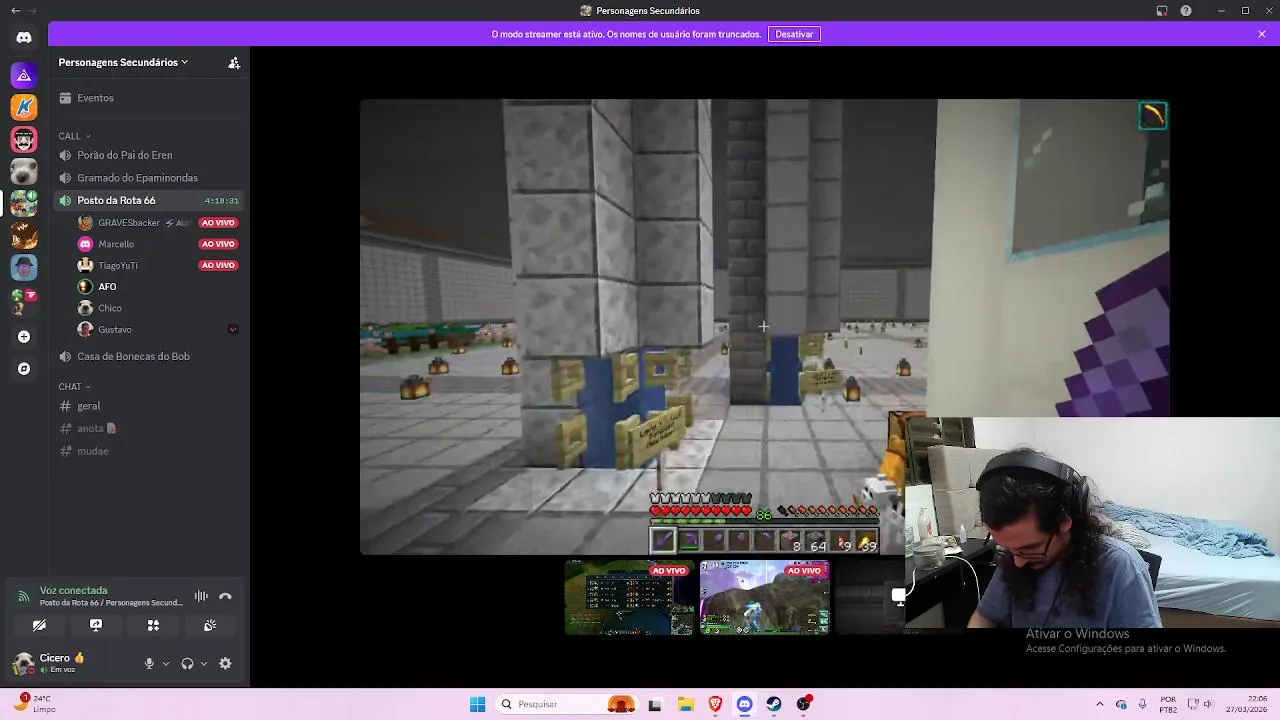1280x720 pixels.
Task: Open user settings gear icon
Action: tap(225, 663)
